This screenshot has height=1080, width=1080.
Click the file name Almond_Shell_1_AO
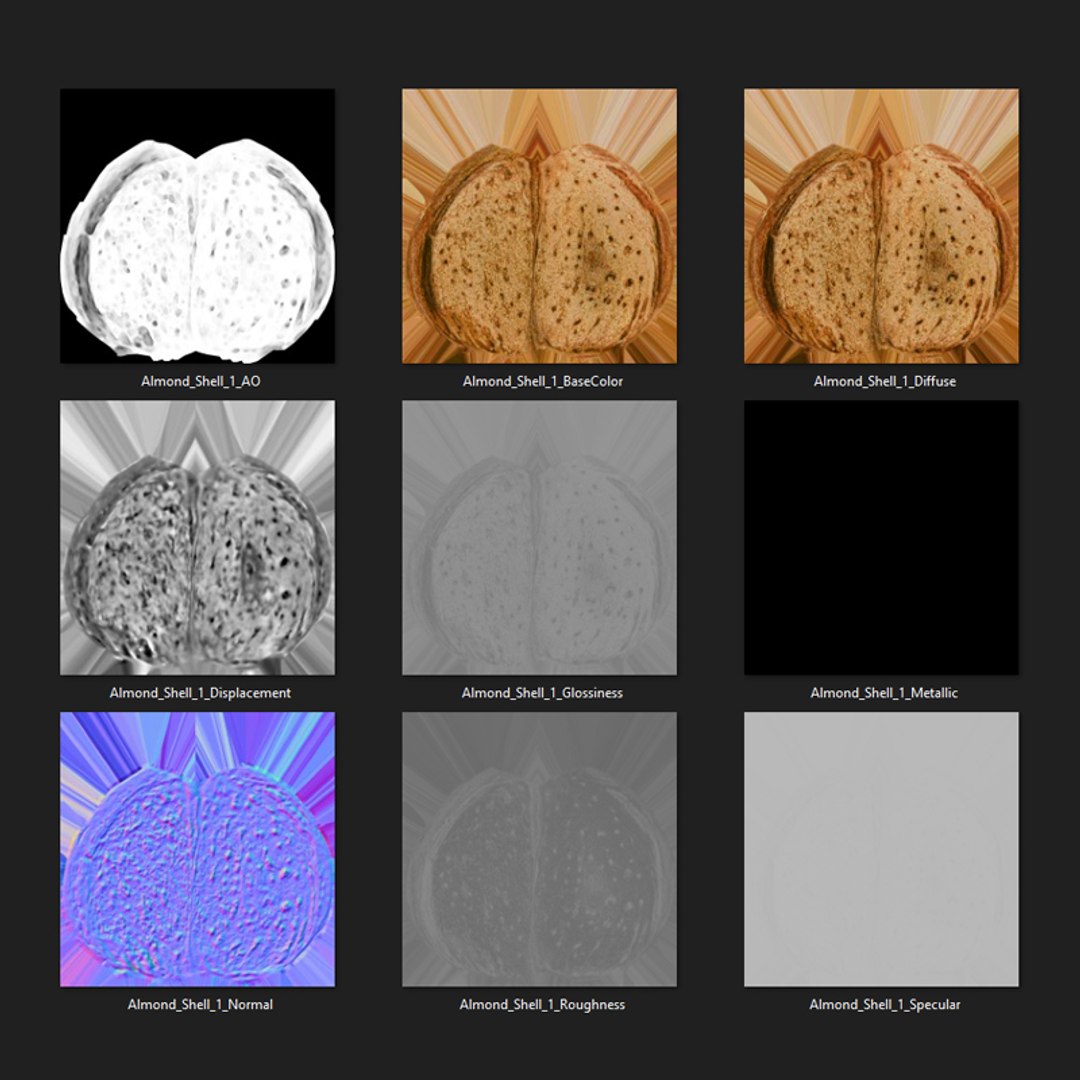(200, 381)
